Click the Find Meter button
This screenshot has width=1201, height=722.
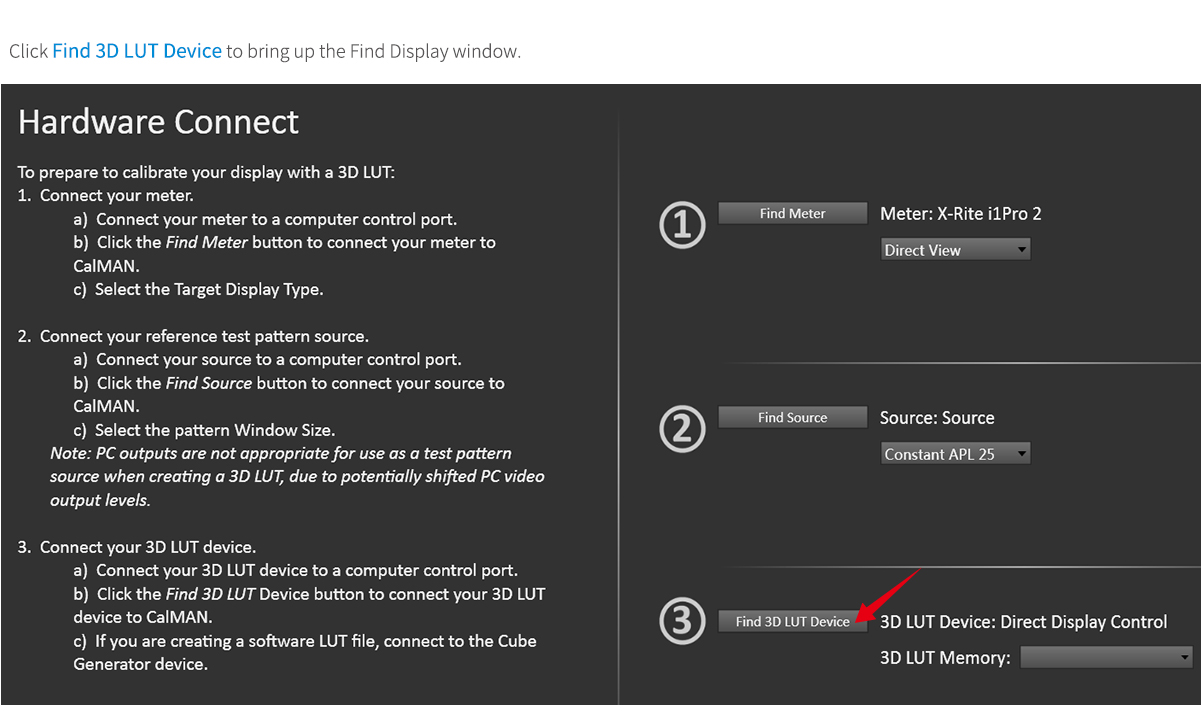pos(793,213)
